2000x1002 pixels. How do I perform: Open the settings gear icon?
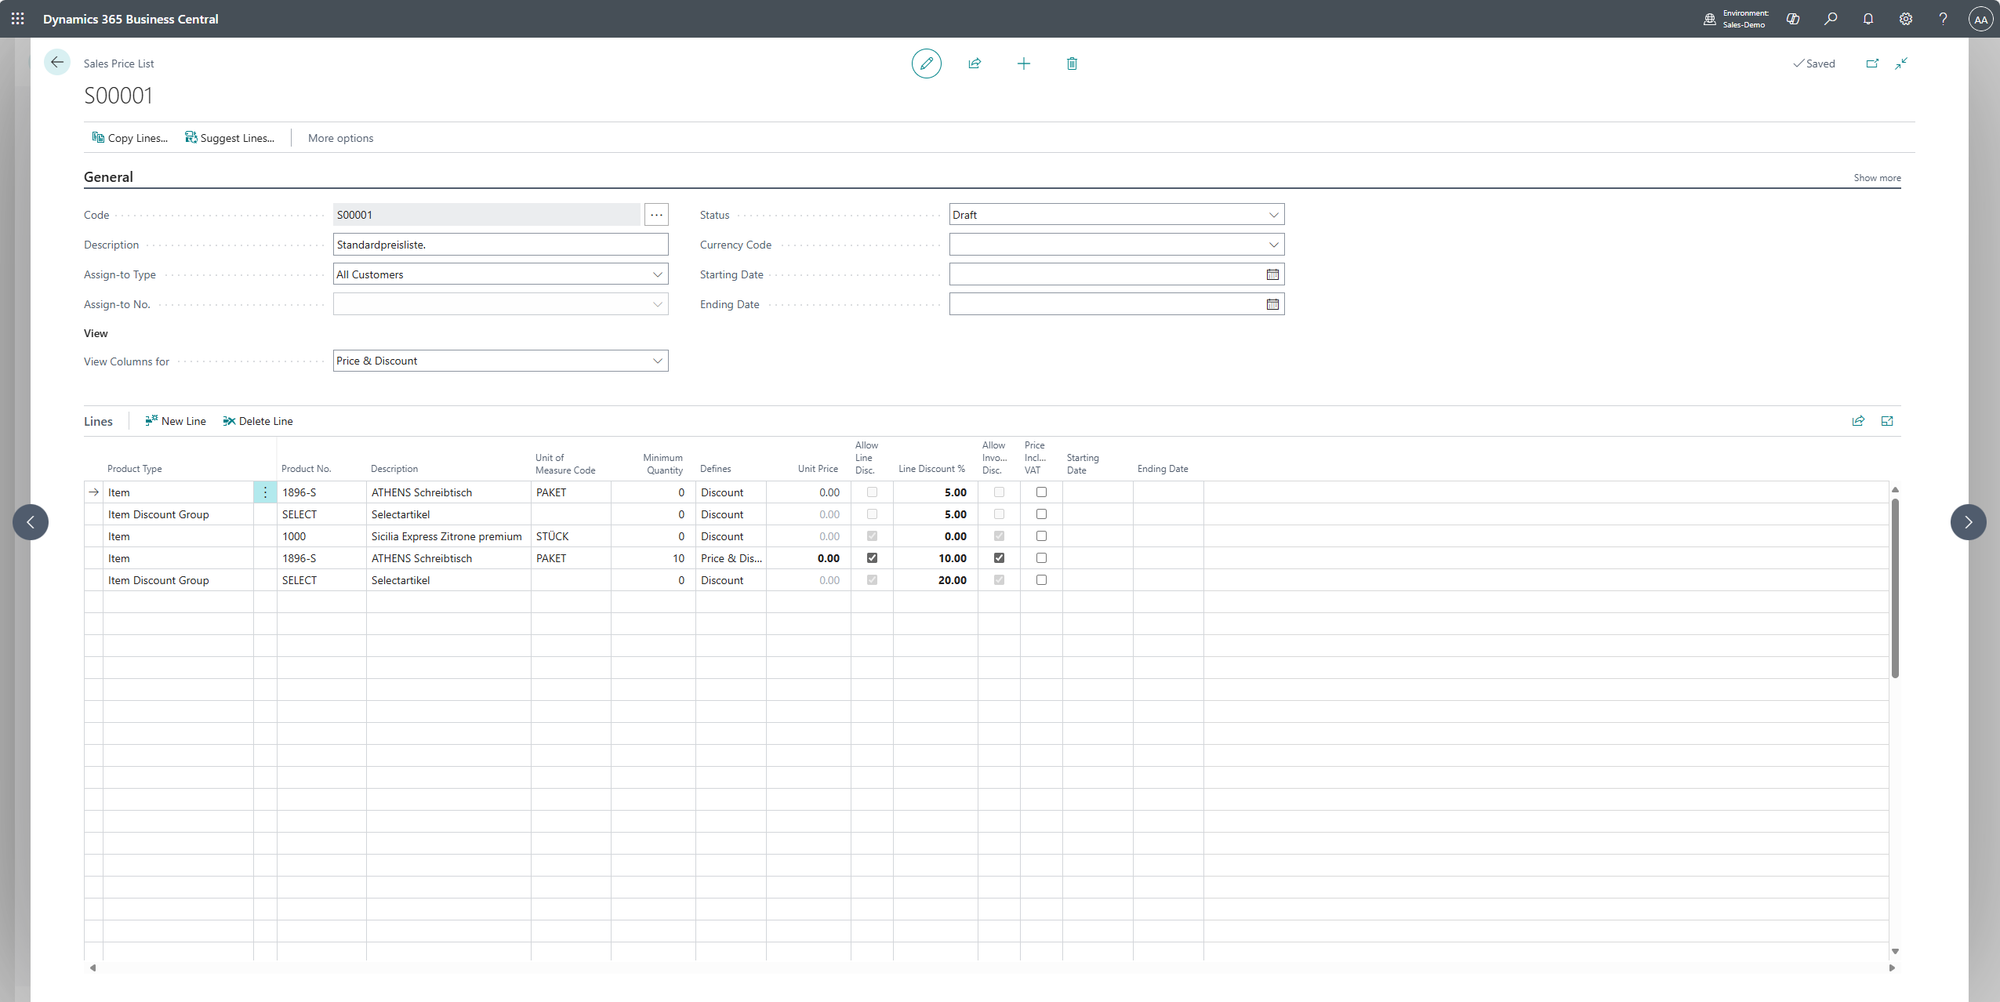[1905, 19]
